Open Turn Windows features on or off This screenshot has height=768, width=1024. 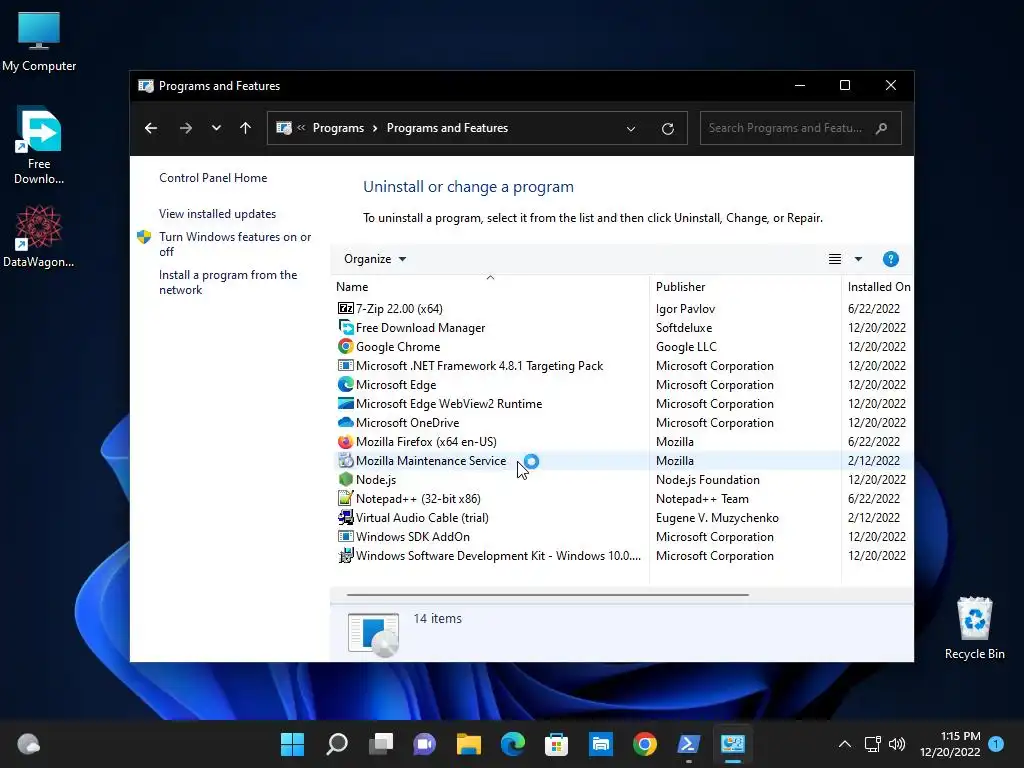point(235,244)
